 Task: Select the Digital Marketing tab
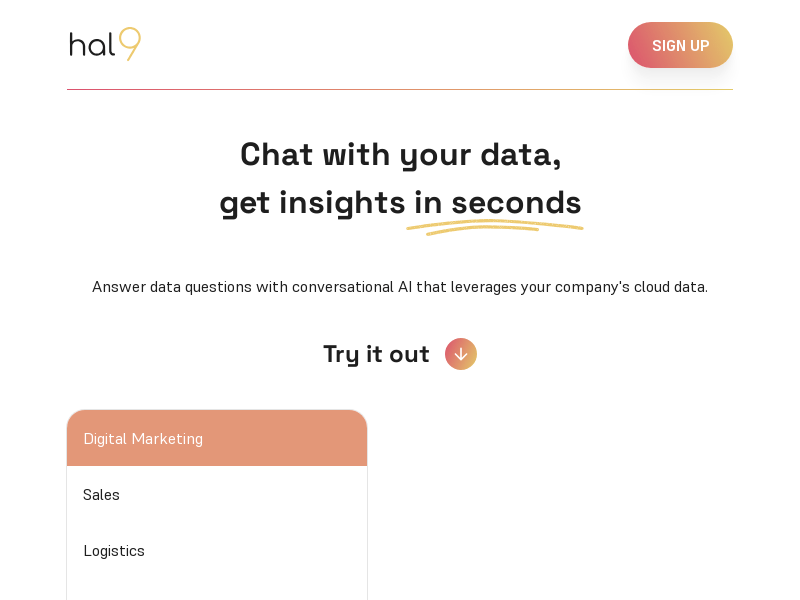(x=217, y=438)
